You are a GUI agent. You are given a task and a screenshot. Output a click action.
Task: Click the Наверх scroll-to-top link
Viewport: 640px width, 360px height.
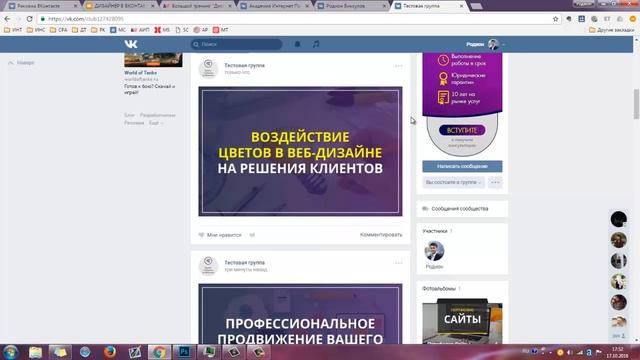pos(21,63)
